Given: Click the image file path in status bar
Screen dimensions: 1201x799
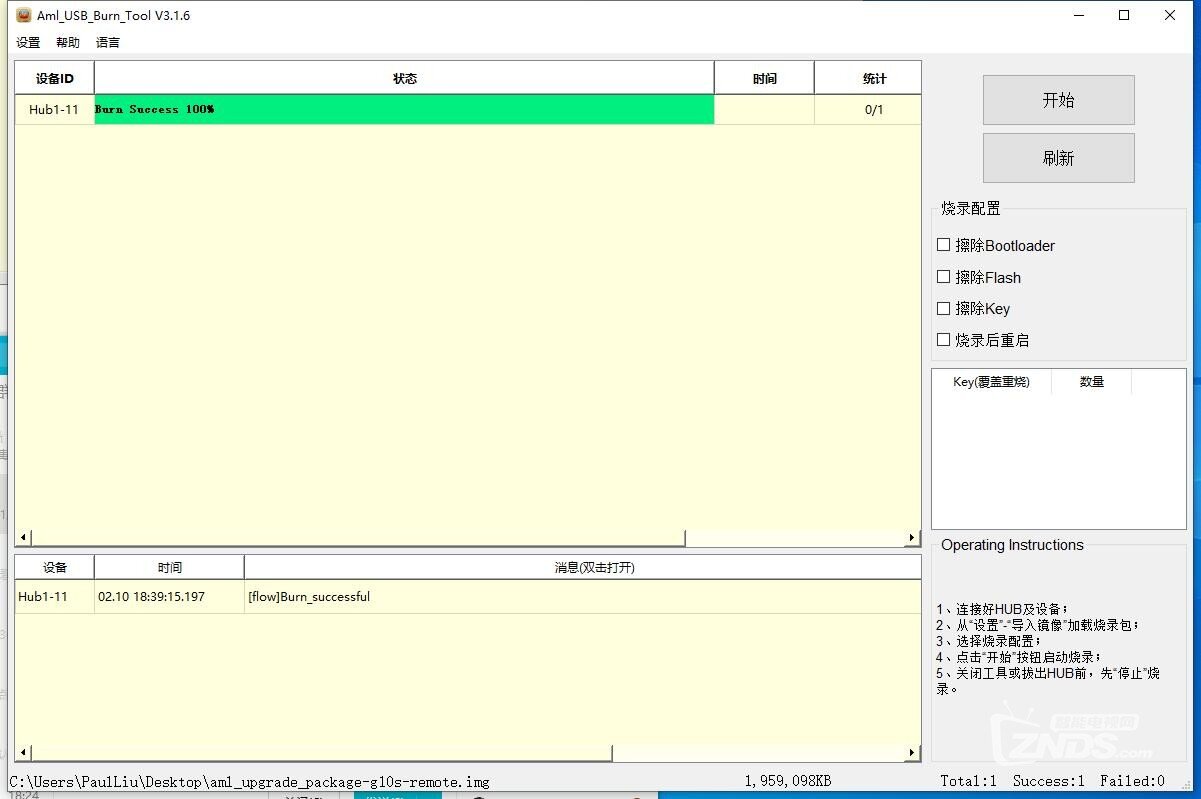Looking at the screenshot, I should click(x=250, y=781).
